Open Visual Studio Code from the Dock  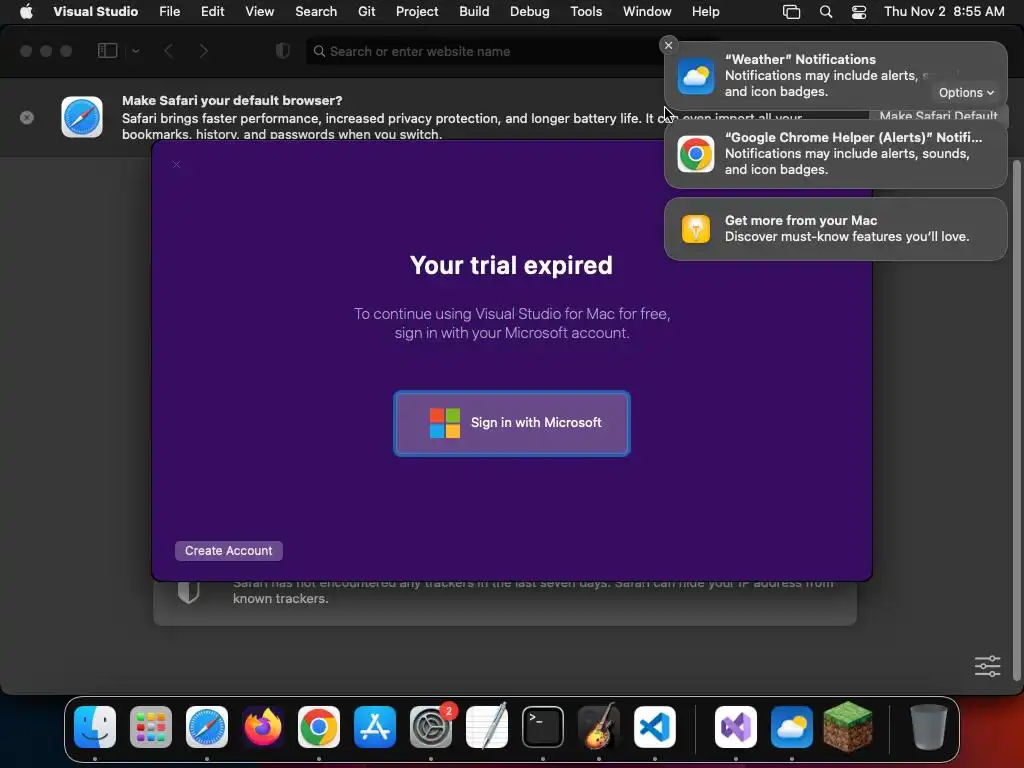(x=655, y=726)
